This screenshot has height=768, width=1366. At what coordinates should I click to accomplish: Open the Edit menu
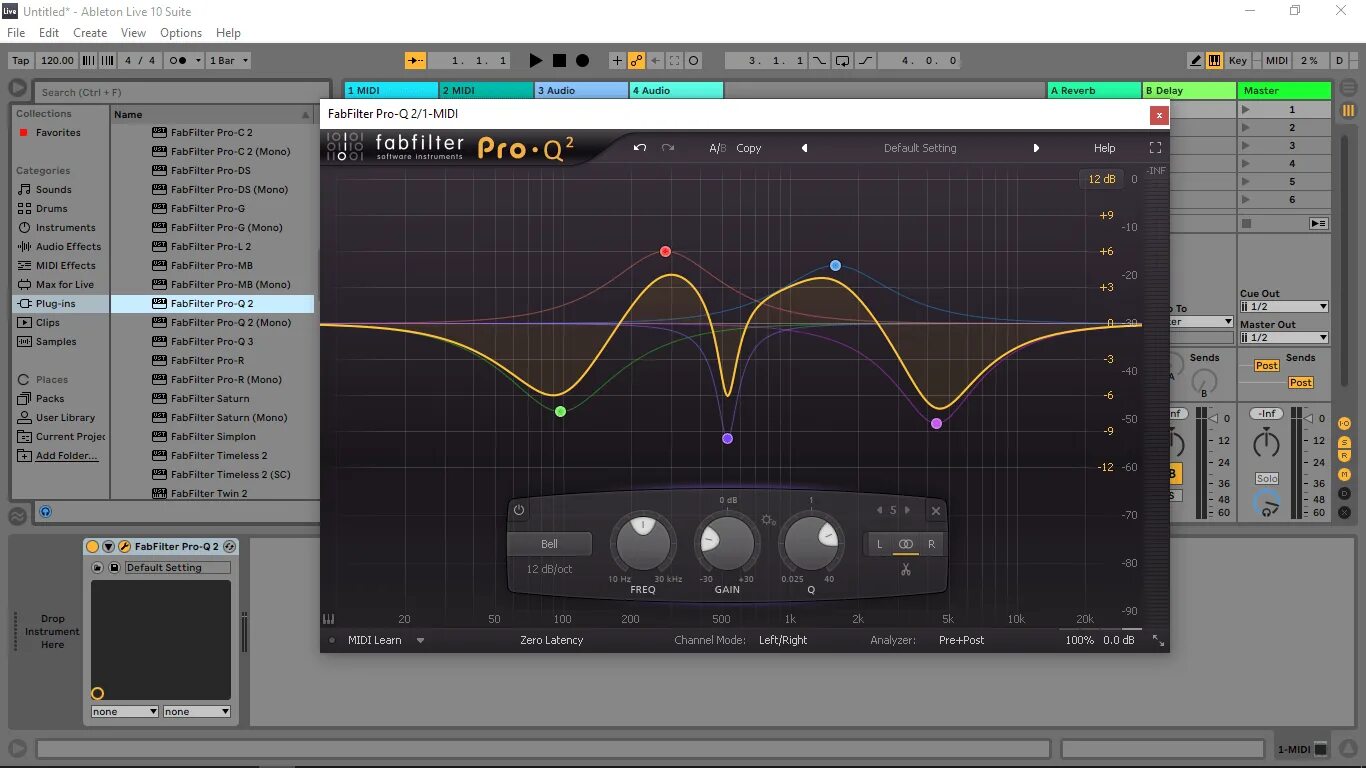tap(49, 33)
